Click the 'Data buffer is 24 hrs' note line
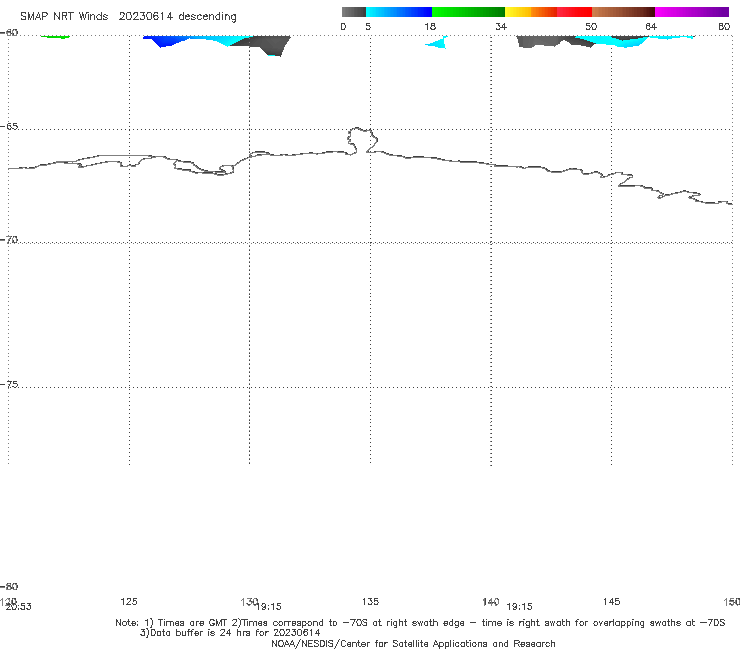The image size is (740, 650). 230,633
